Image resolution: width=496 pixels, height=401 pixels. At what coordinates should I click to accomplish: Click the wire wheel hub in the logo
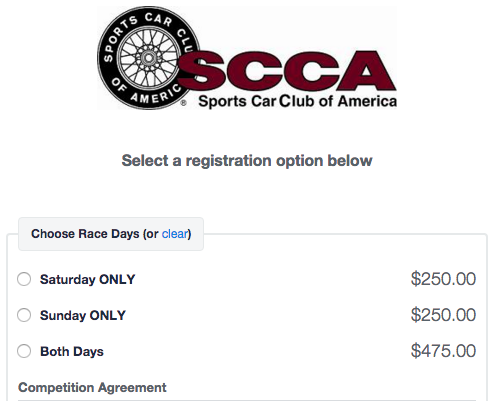coord(149,58)
